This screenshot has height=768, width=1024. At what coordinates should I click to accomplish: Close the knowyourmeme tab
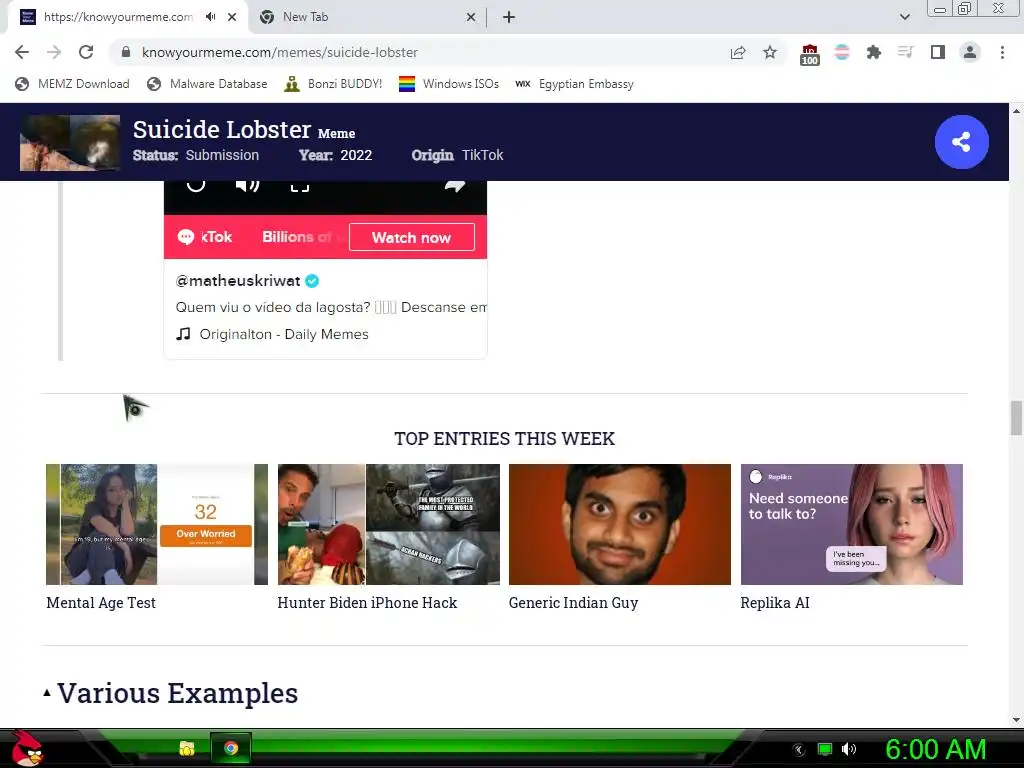click(x=232, y=17)
